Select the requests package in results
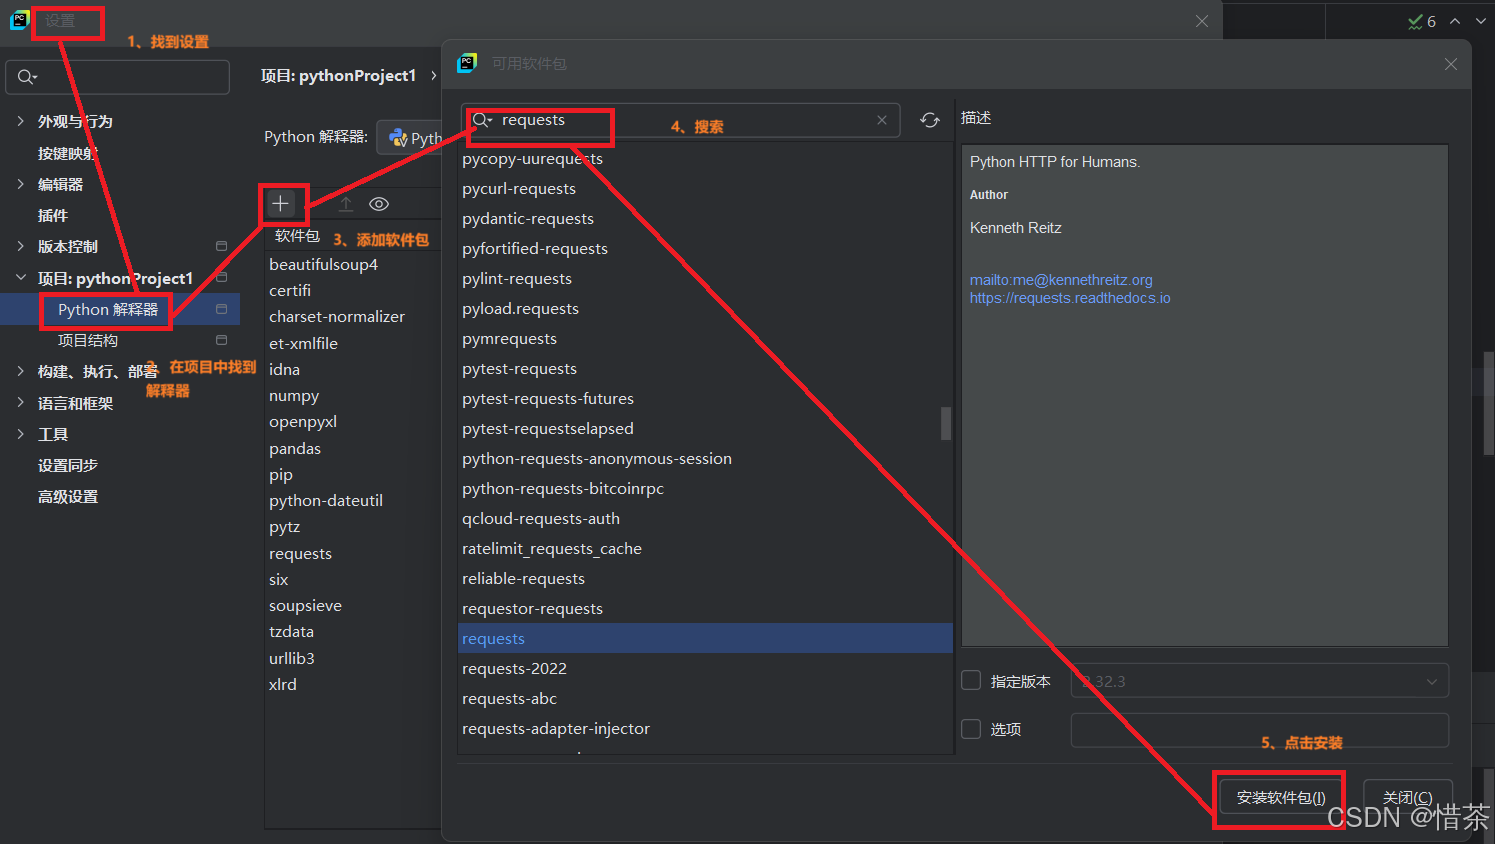Screen dimensions: 1495x844 pos(705,638)
